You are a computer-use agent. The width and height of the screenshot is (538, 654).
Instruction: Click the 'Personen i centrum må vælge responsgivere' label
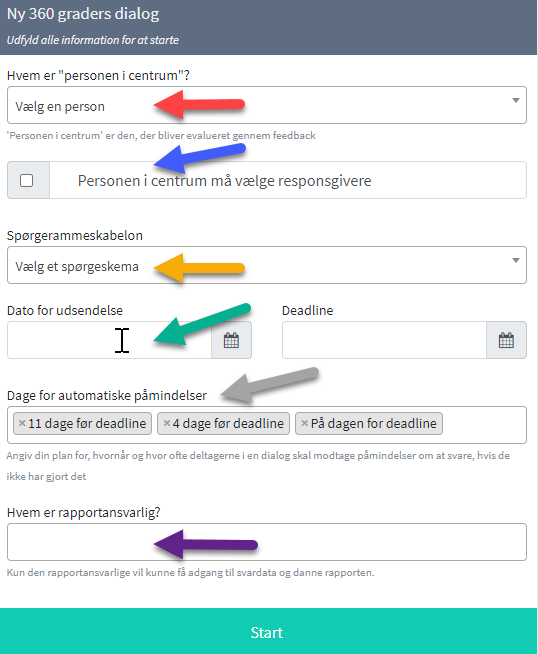coord(224,181)
